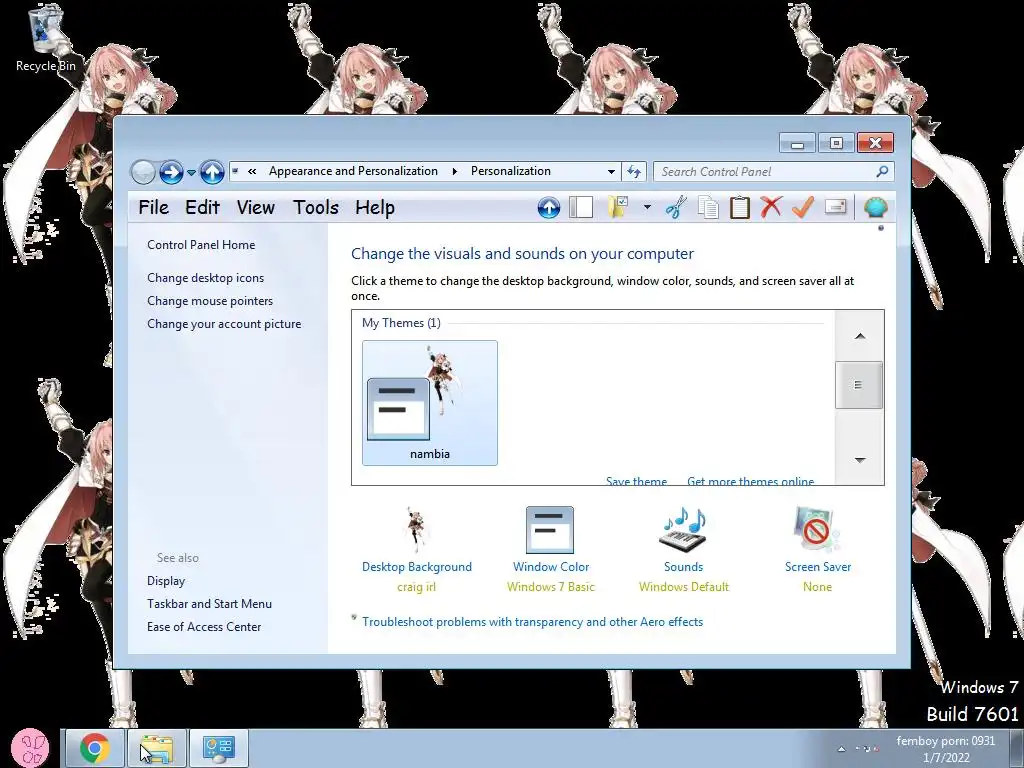The image size is (1024, 768).
Task: Click the Screen Saver text link
Action: tap(818, 566)
